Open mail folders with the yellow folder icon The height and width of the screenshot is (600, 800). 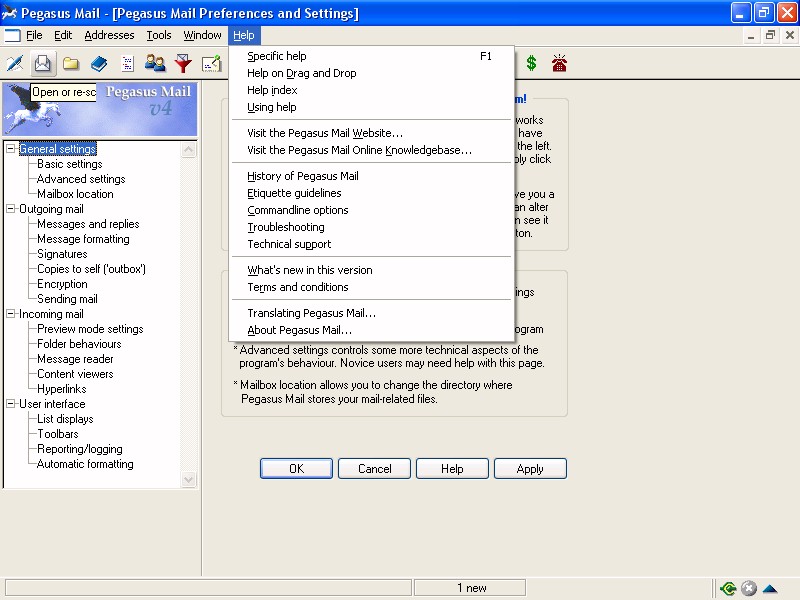coord(71,64)
